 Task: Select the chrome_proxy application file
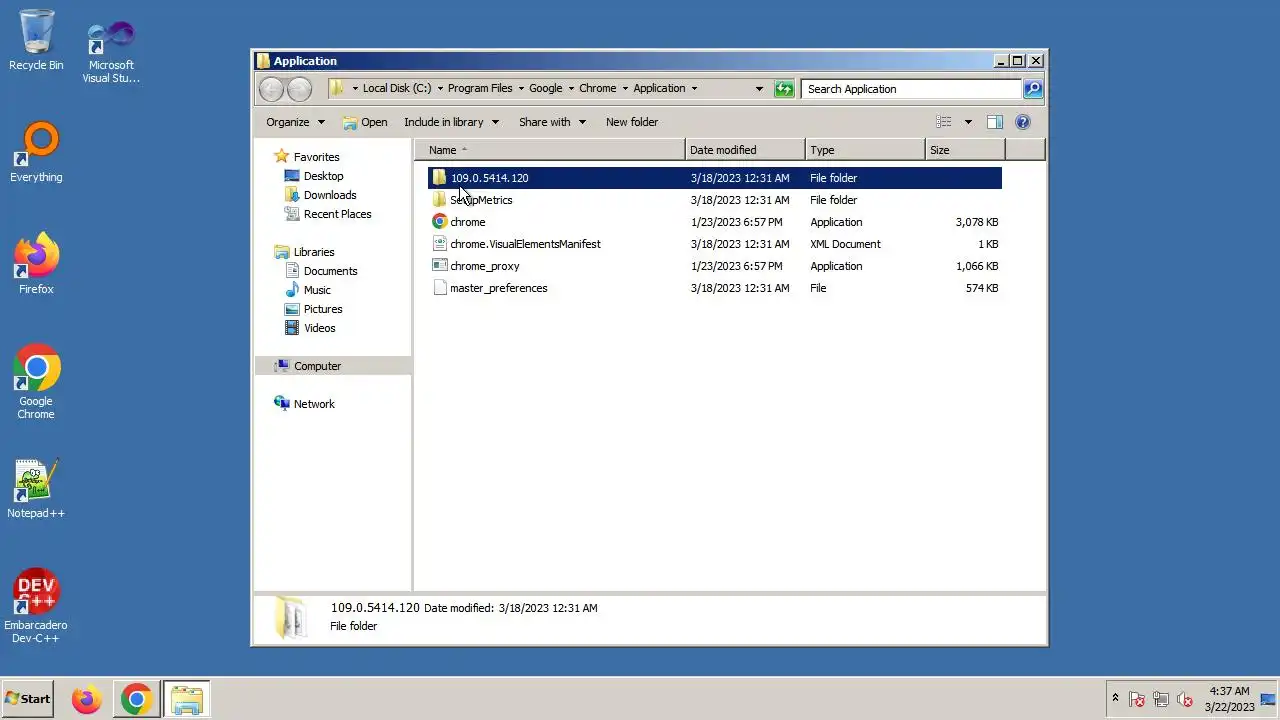click(x=715, y=266)
